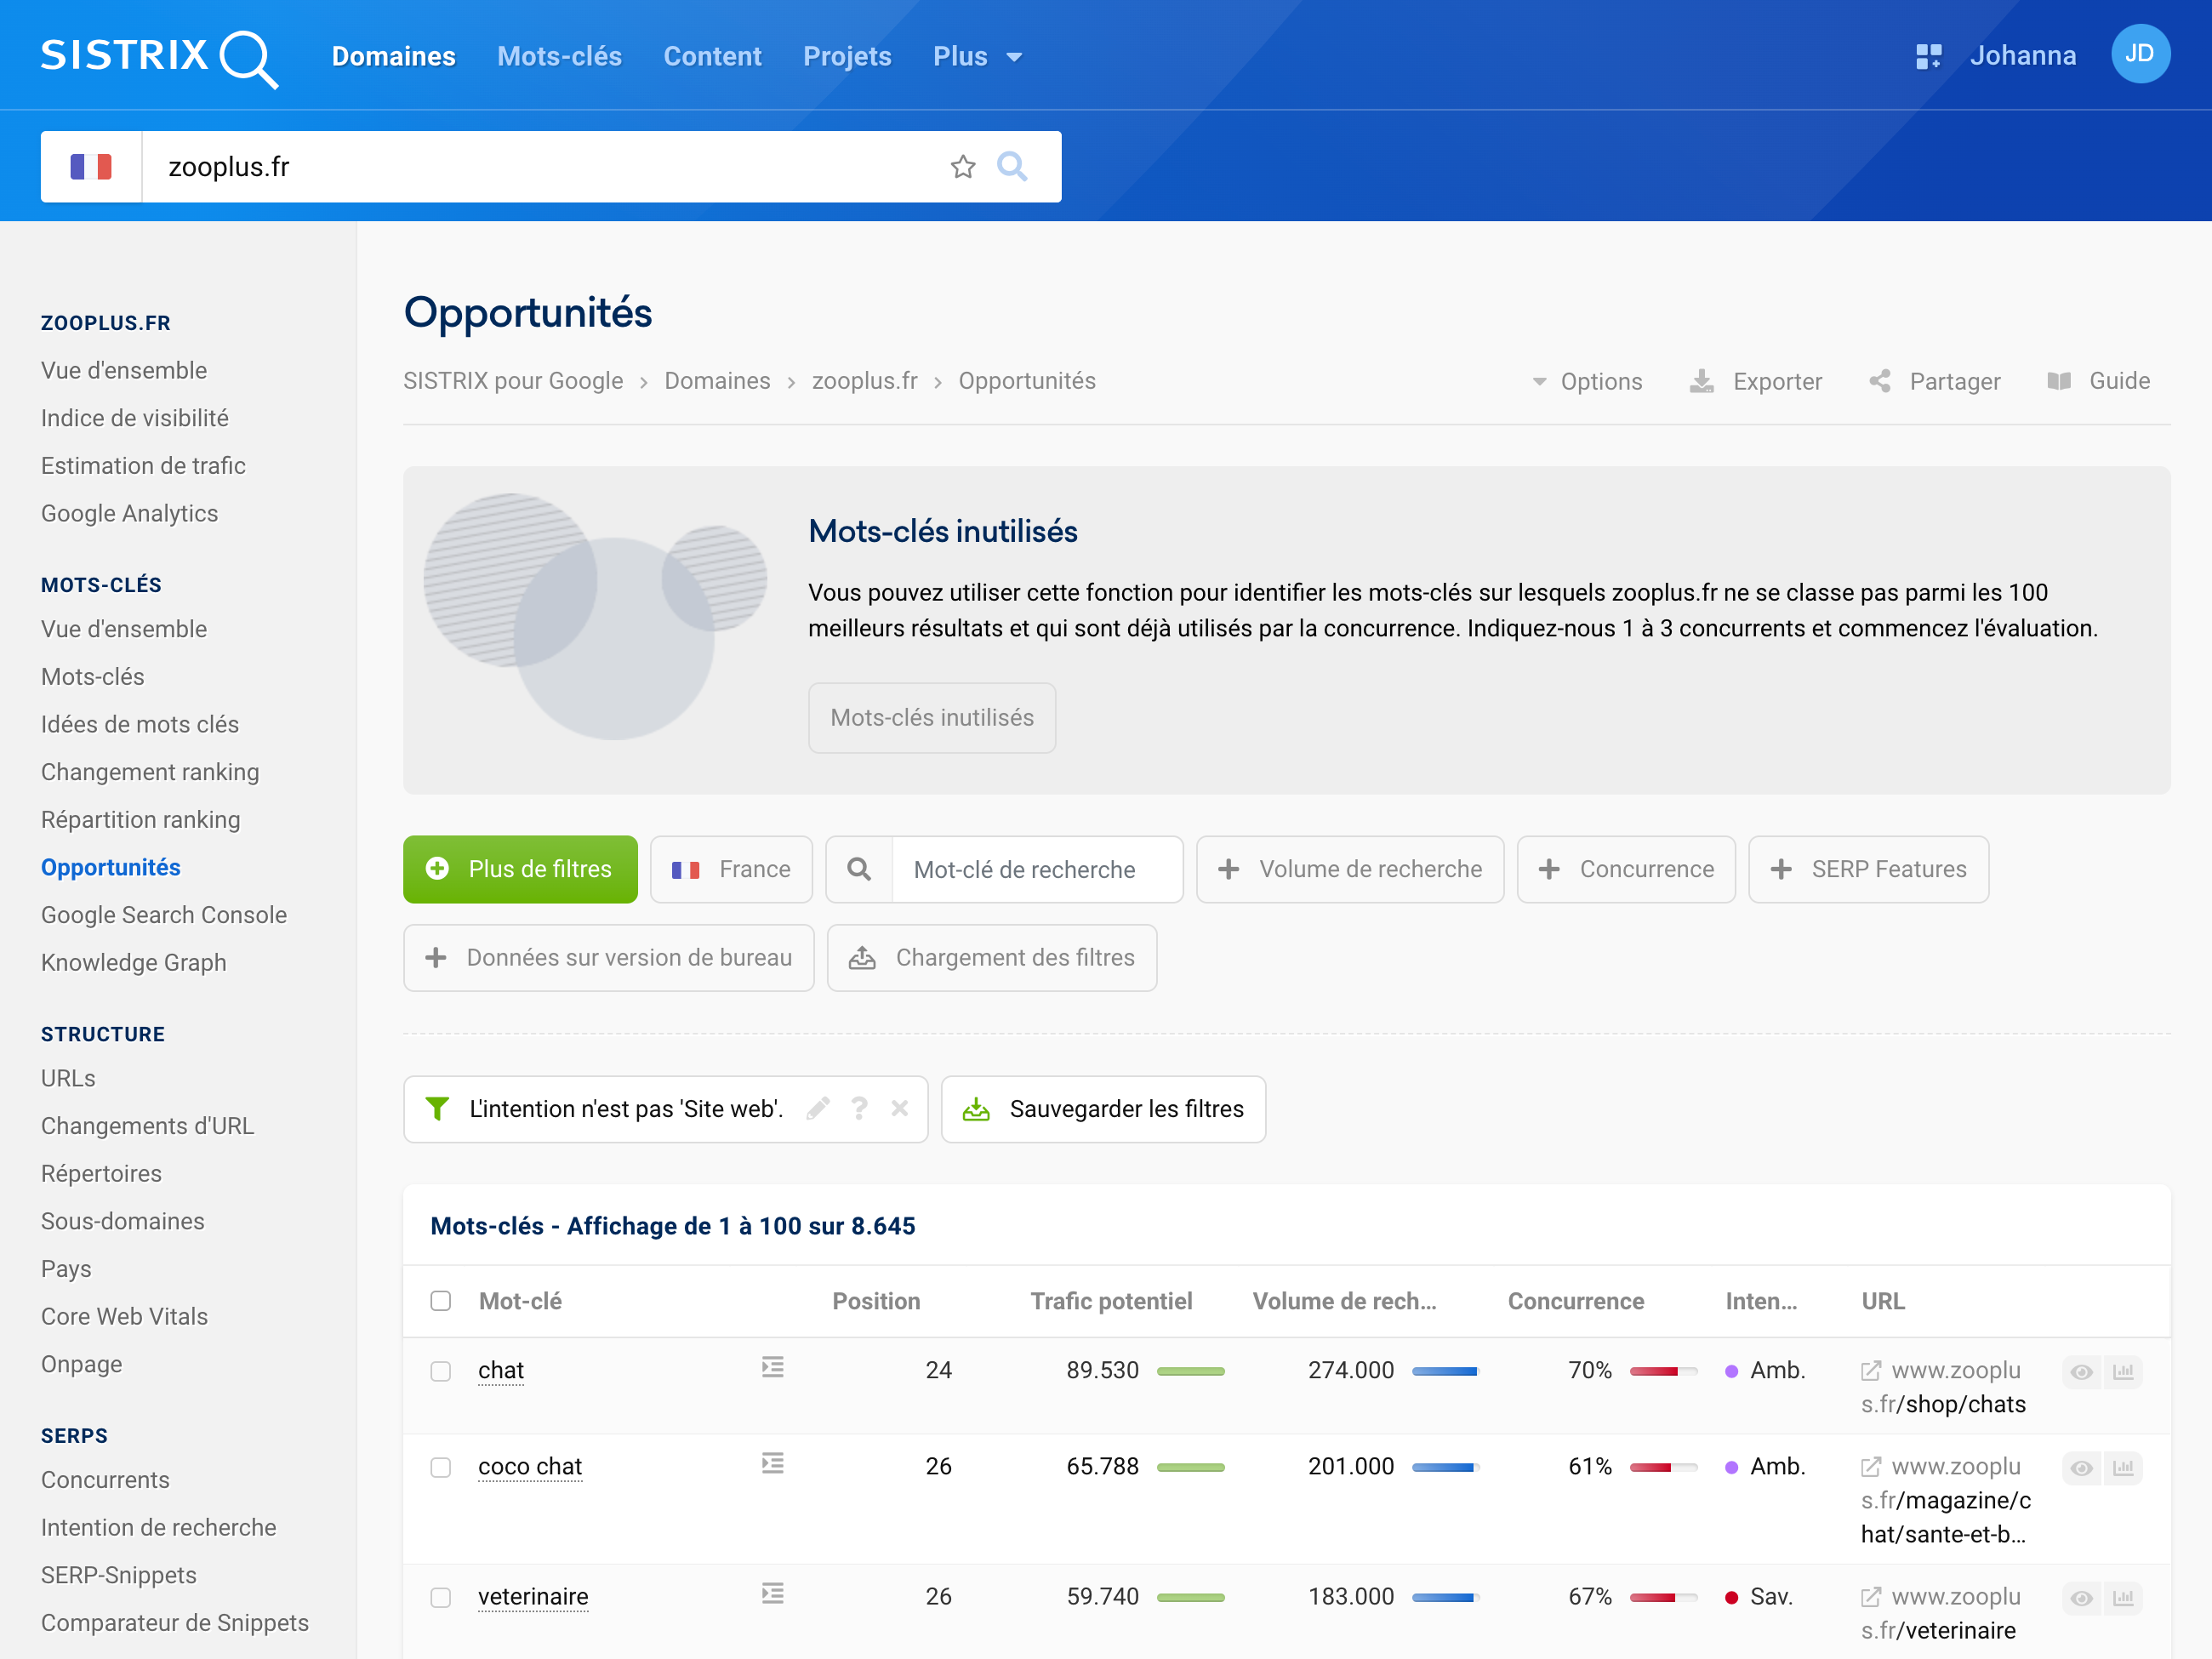Select the French flag country selector
Image resolution: width=2212 pixels, height=1659 pixels.
91,166
